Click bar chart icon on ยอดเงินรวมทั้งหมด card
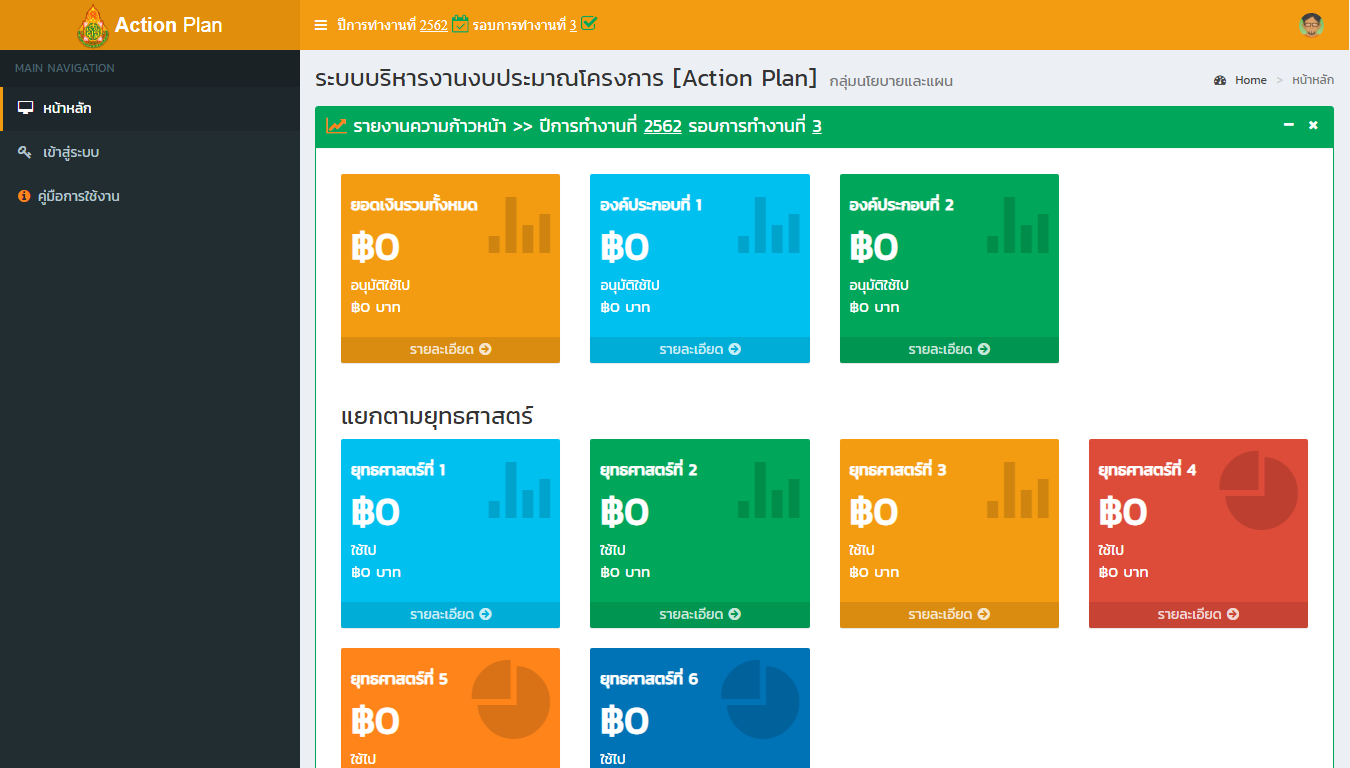Image resolution: width=1350 pixels, height=768 pixels. (519, 225)
